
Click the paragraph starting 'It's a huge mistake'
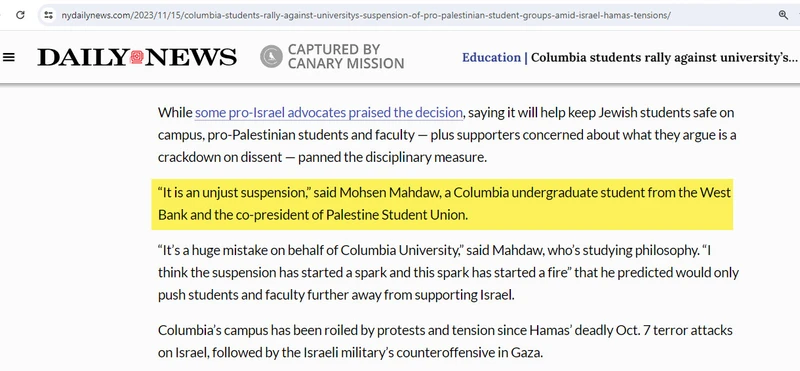448,273
